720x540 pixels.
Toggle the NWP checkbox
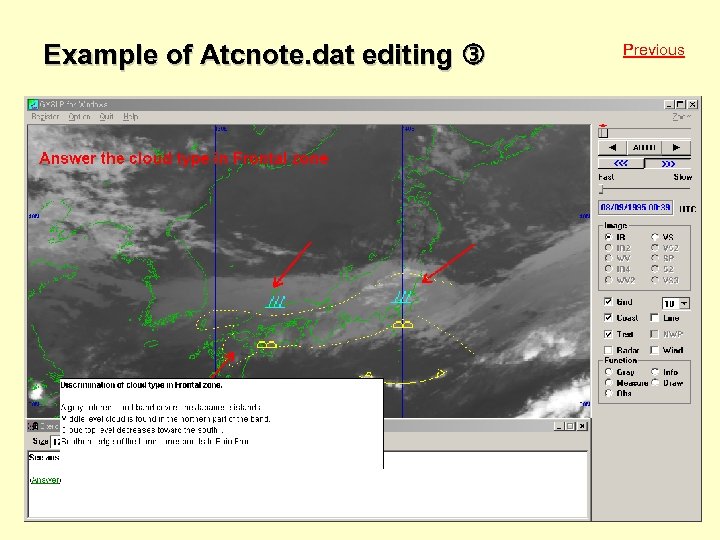655,334
